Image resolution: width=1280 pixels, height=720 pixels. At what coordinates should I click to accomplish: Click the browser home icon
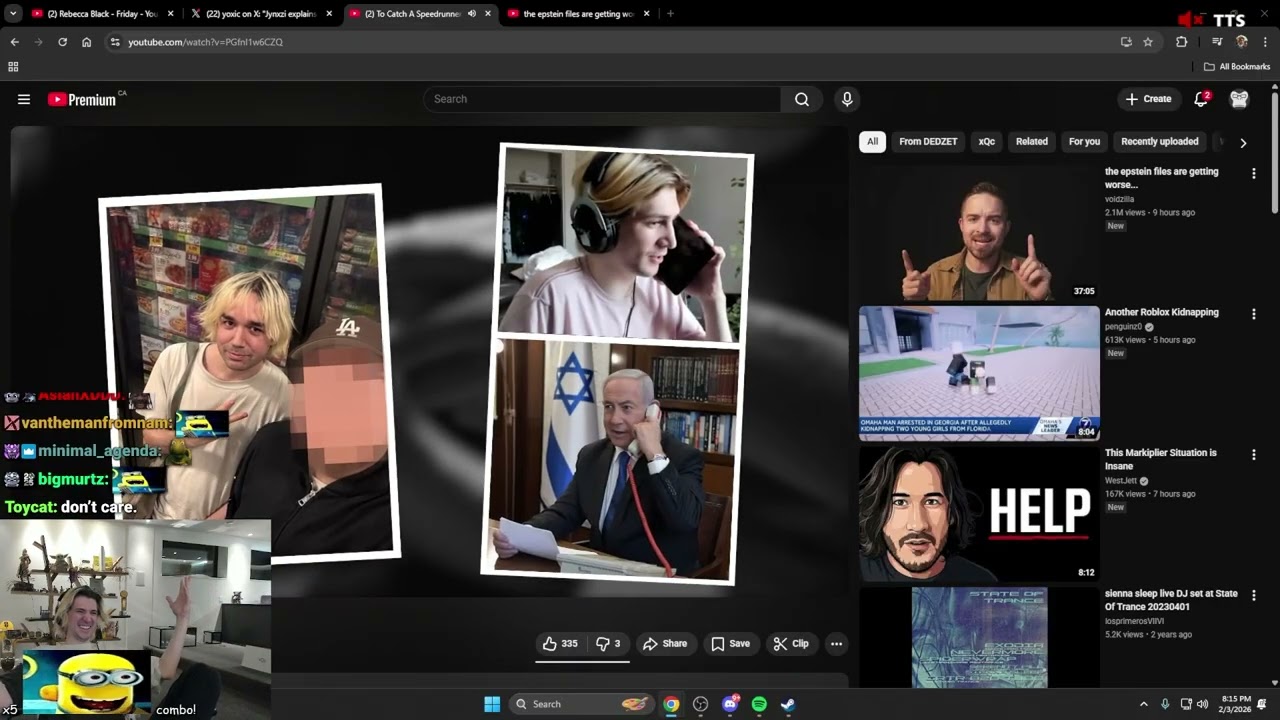click(x=86, y=42)
